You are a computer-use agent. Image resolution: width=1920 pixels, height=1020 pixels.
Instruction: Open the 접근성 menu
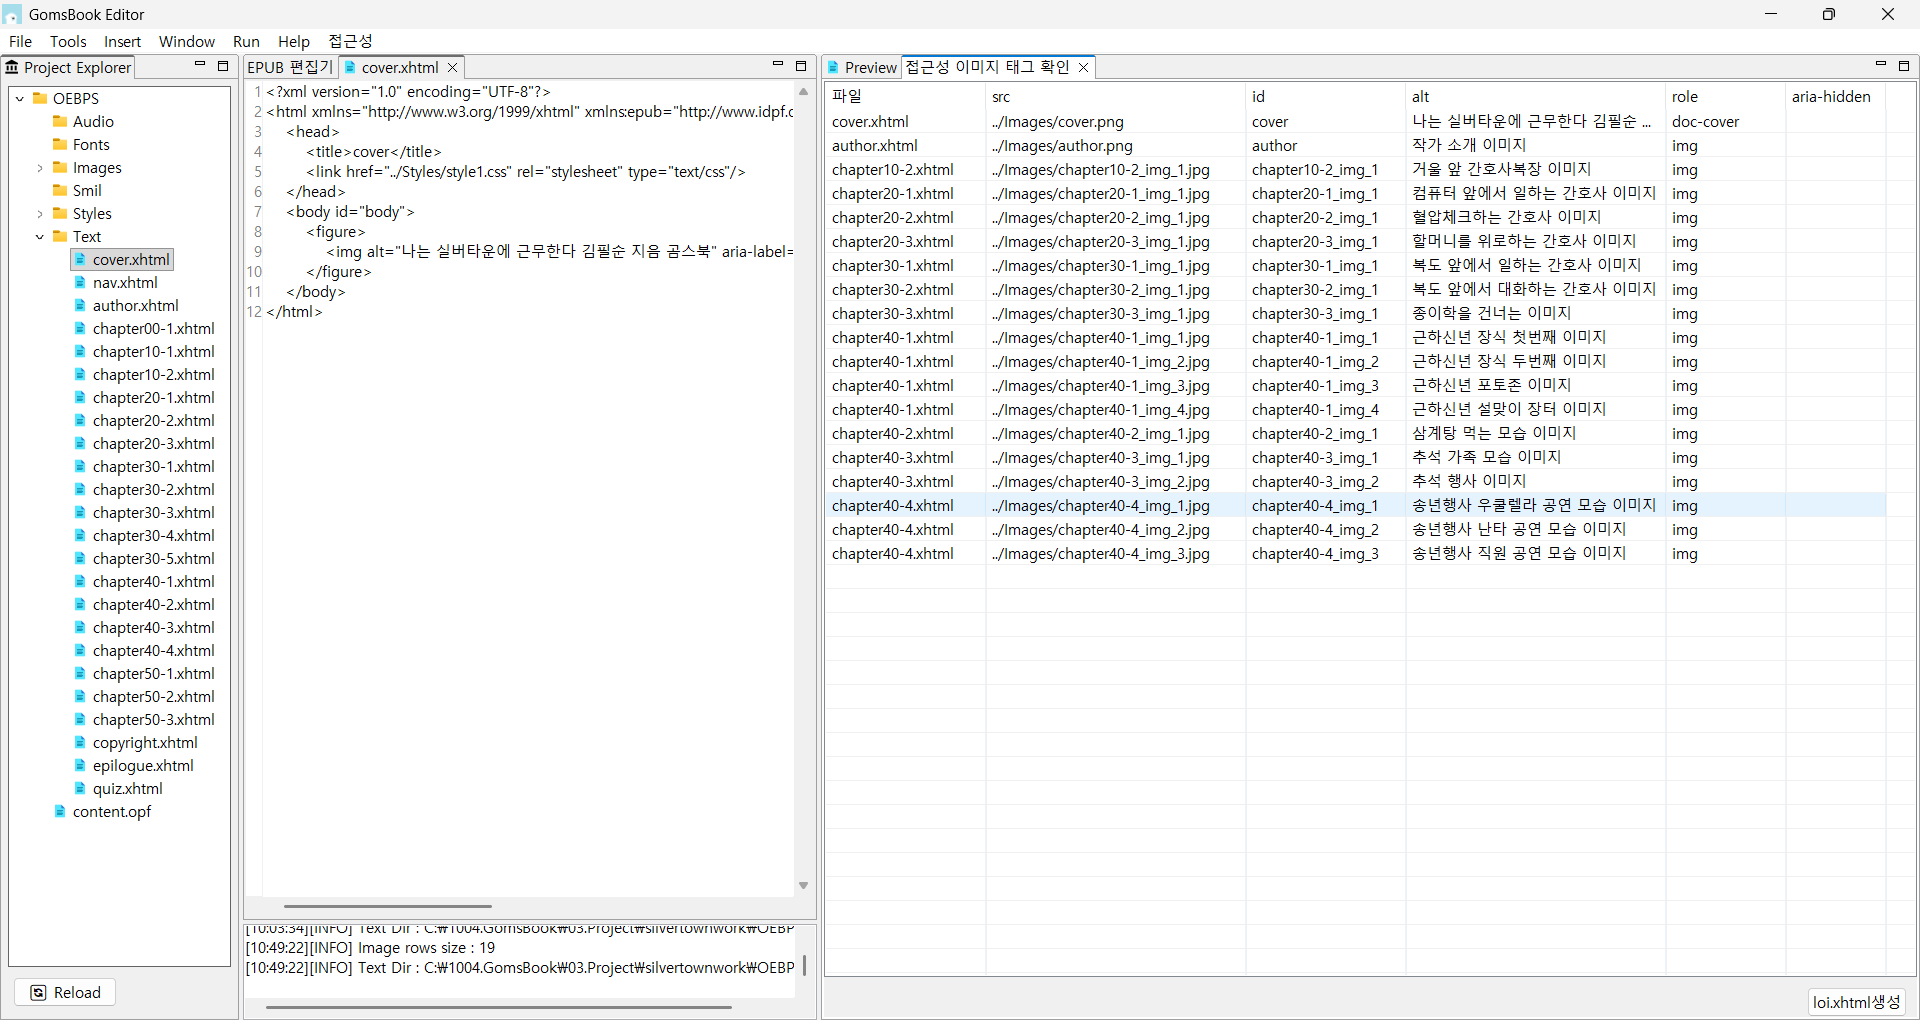coord(350,41)
